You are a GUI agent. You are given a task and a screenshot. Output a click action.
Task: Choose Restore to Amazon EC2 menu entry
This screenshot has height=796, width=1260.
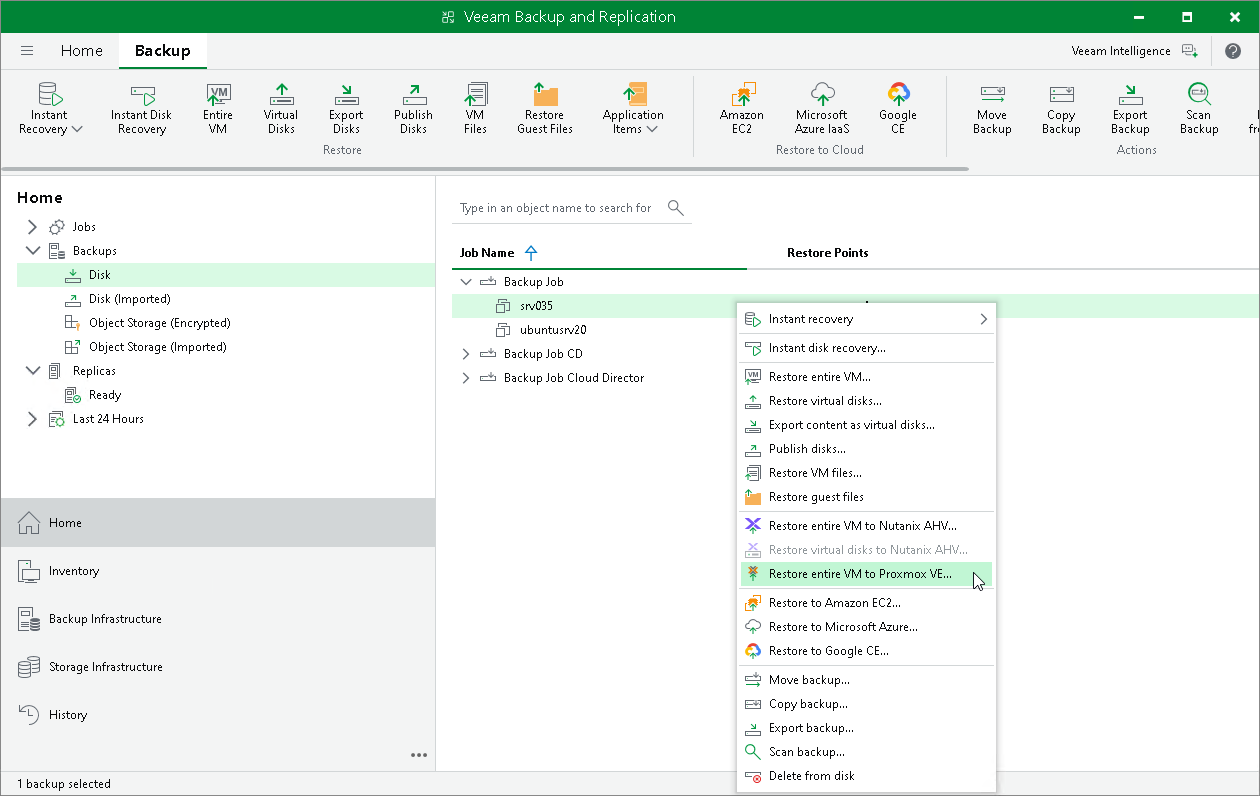[x=867, y=603]
